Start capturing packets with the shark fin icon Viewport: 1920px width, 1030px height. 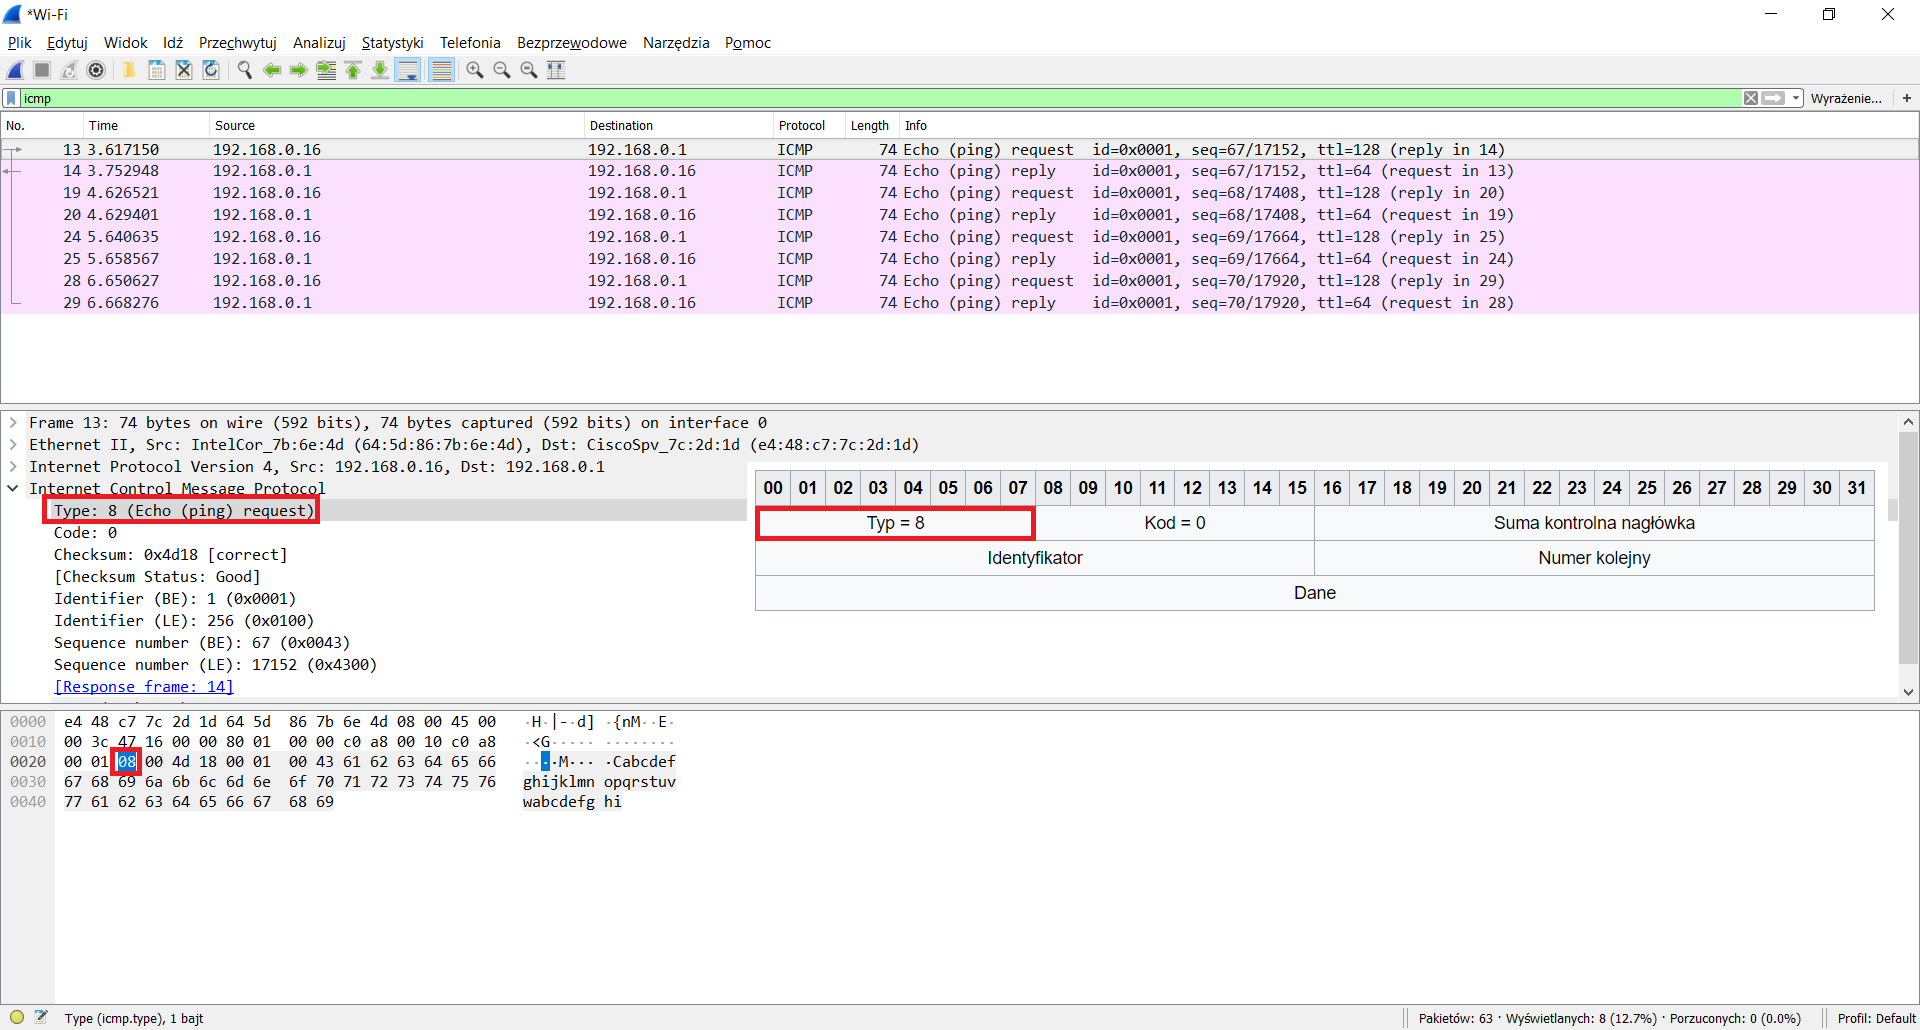15,70
